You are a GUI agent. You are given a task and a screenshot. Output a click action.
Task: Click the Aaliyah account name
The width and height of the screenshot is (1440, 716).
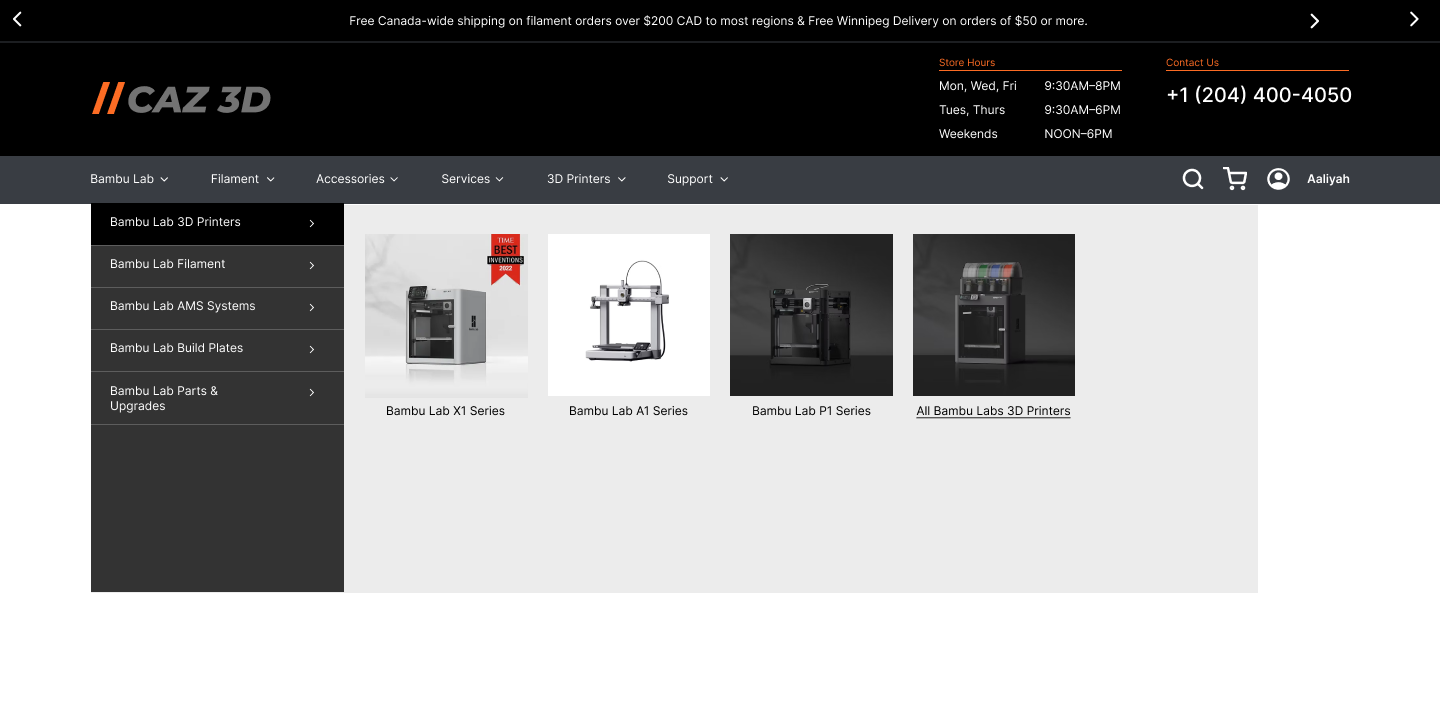point(1328,179)
